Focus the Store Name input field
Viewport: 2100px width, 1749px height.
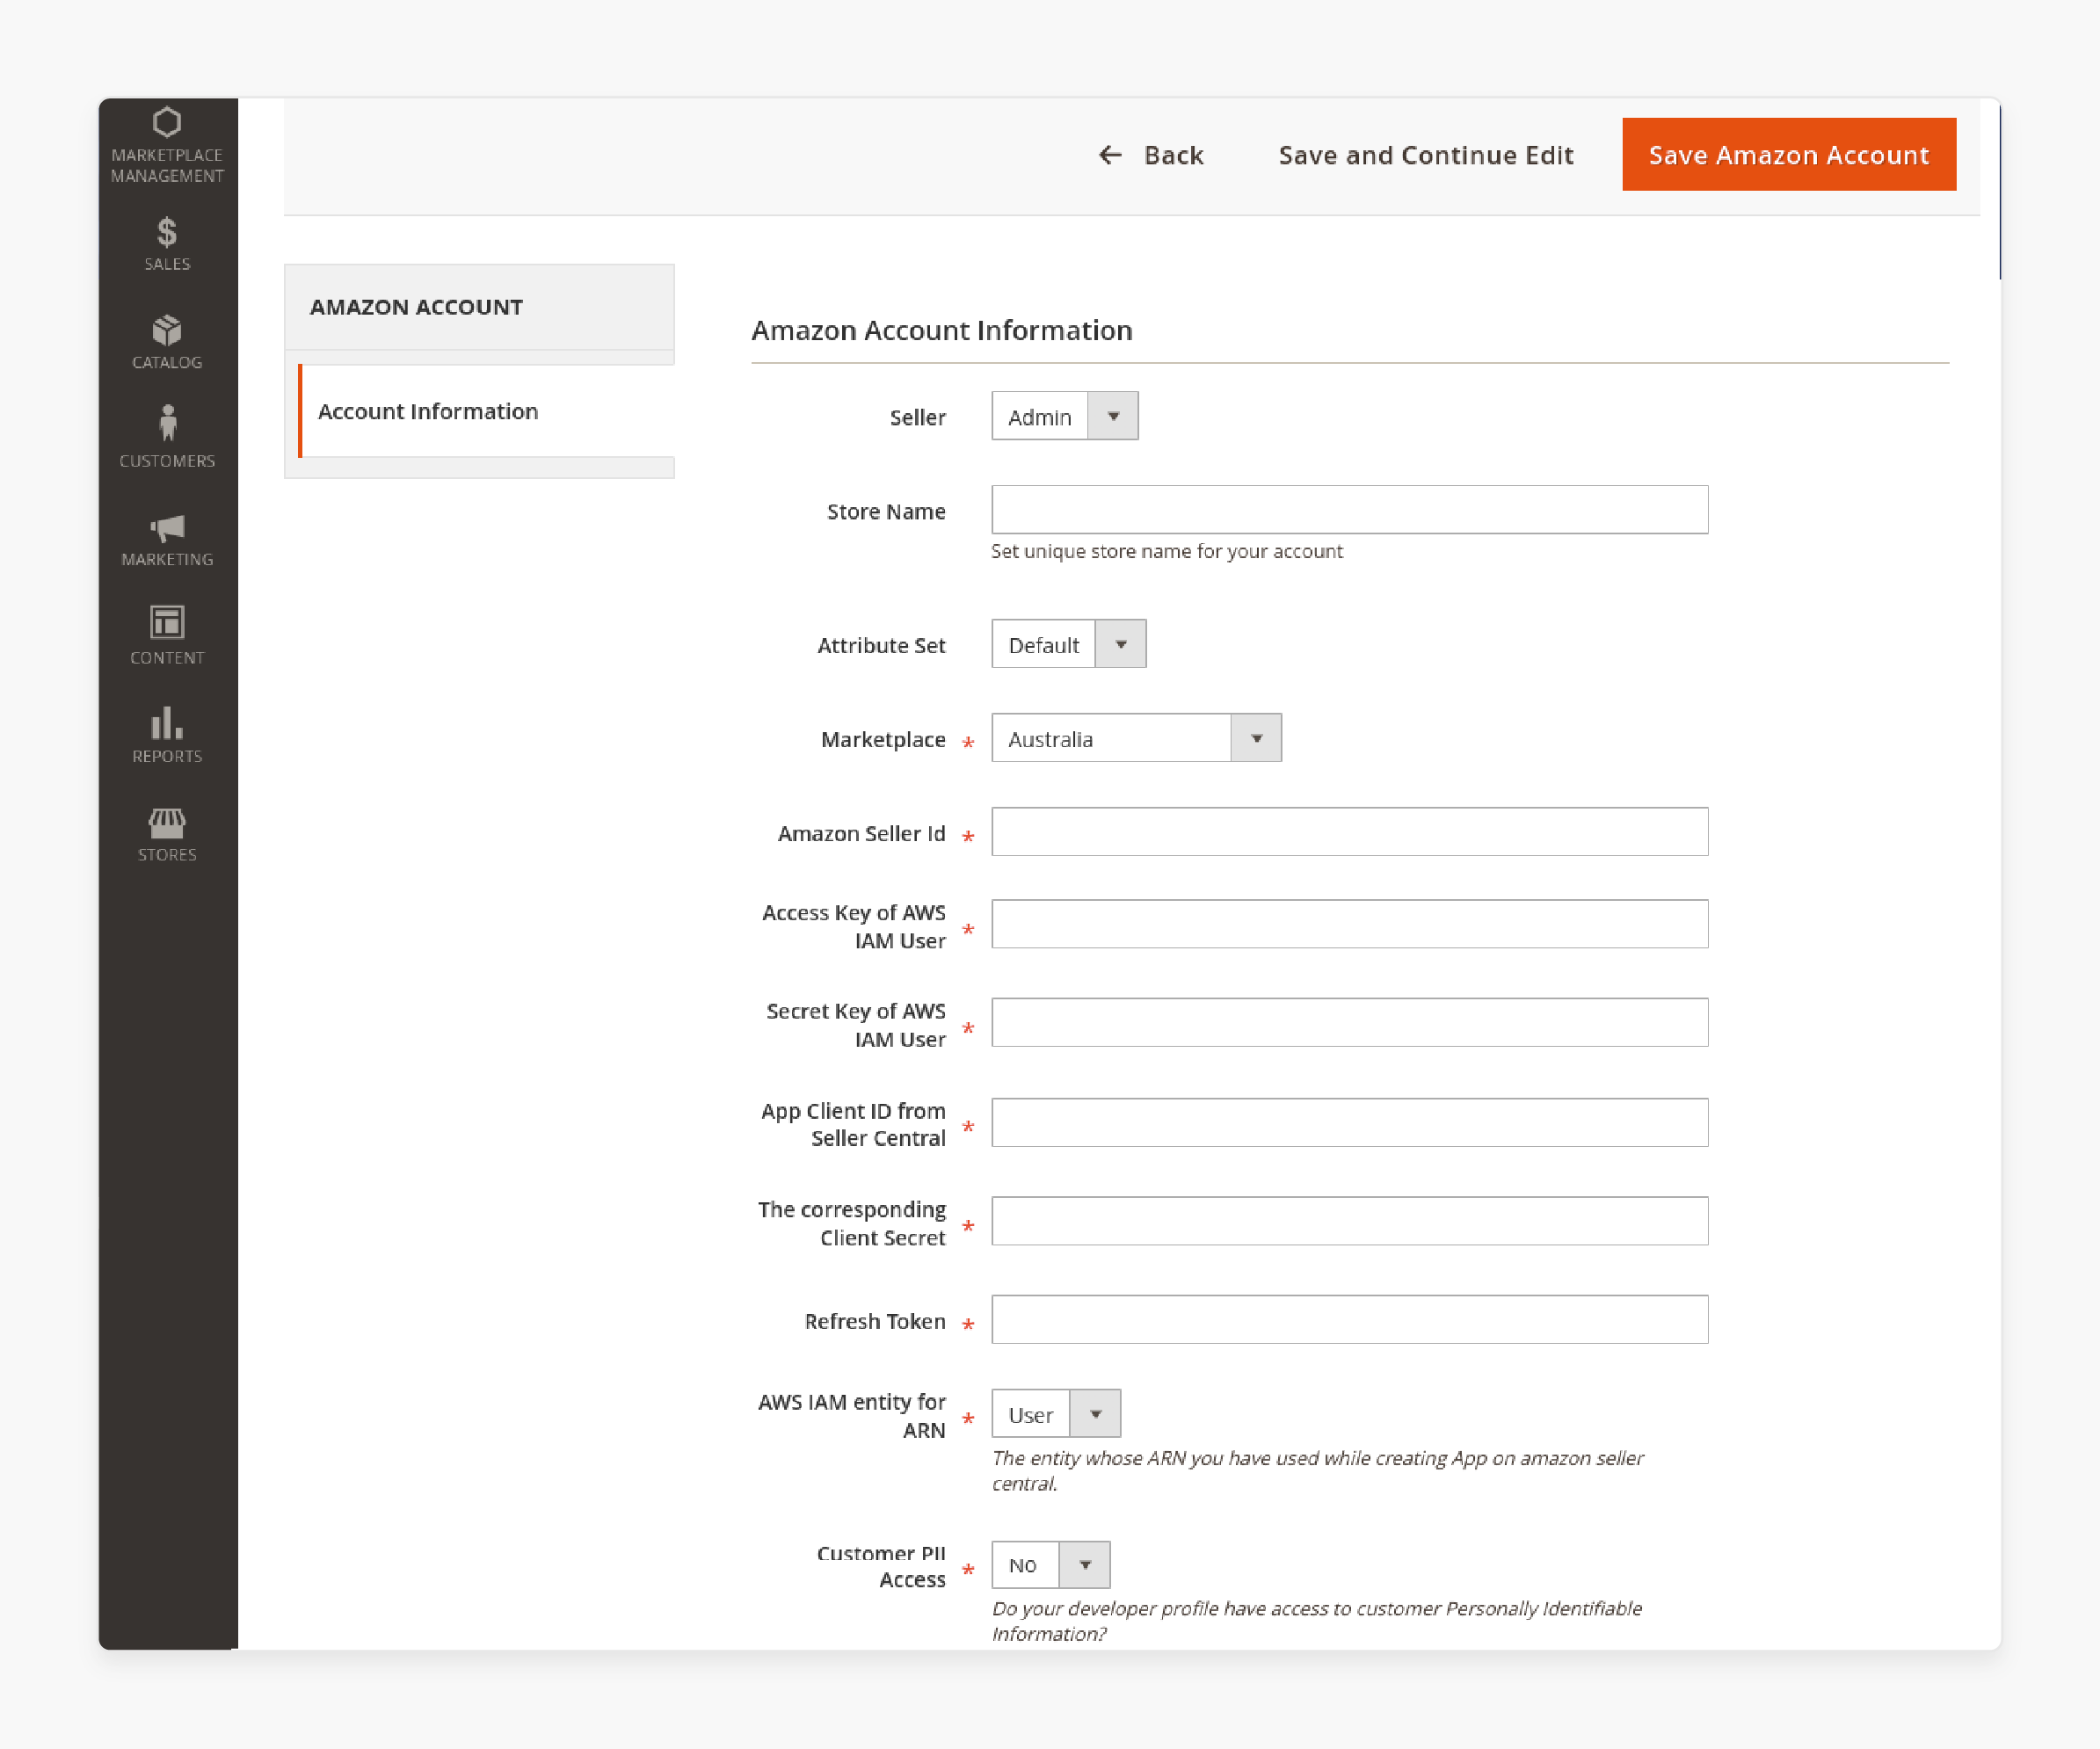click(1350, 510)
